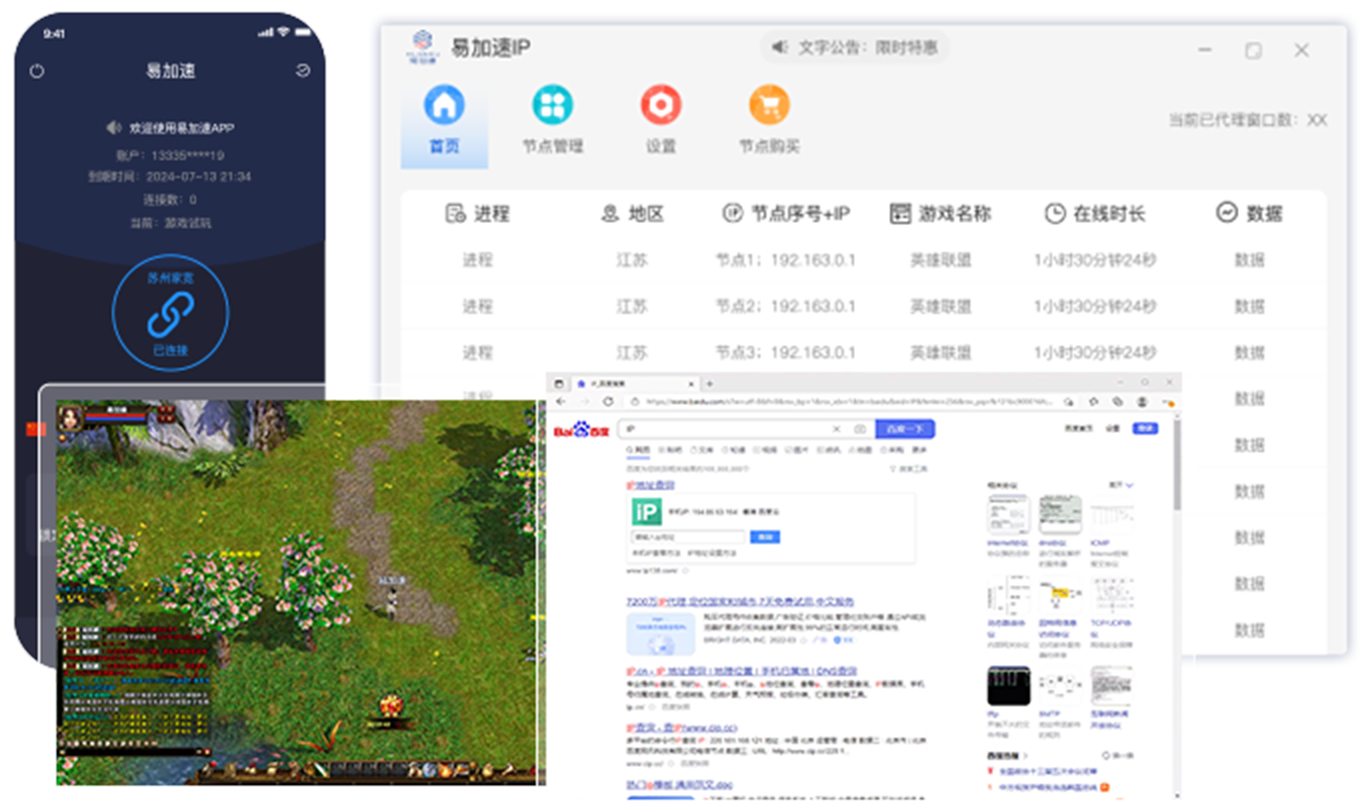1366x812 pixels.
Task: Open a new browser tab with plus
Action: coord(710,383)
